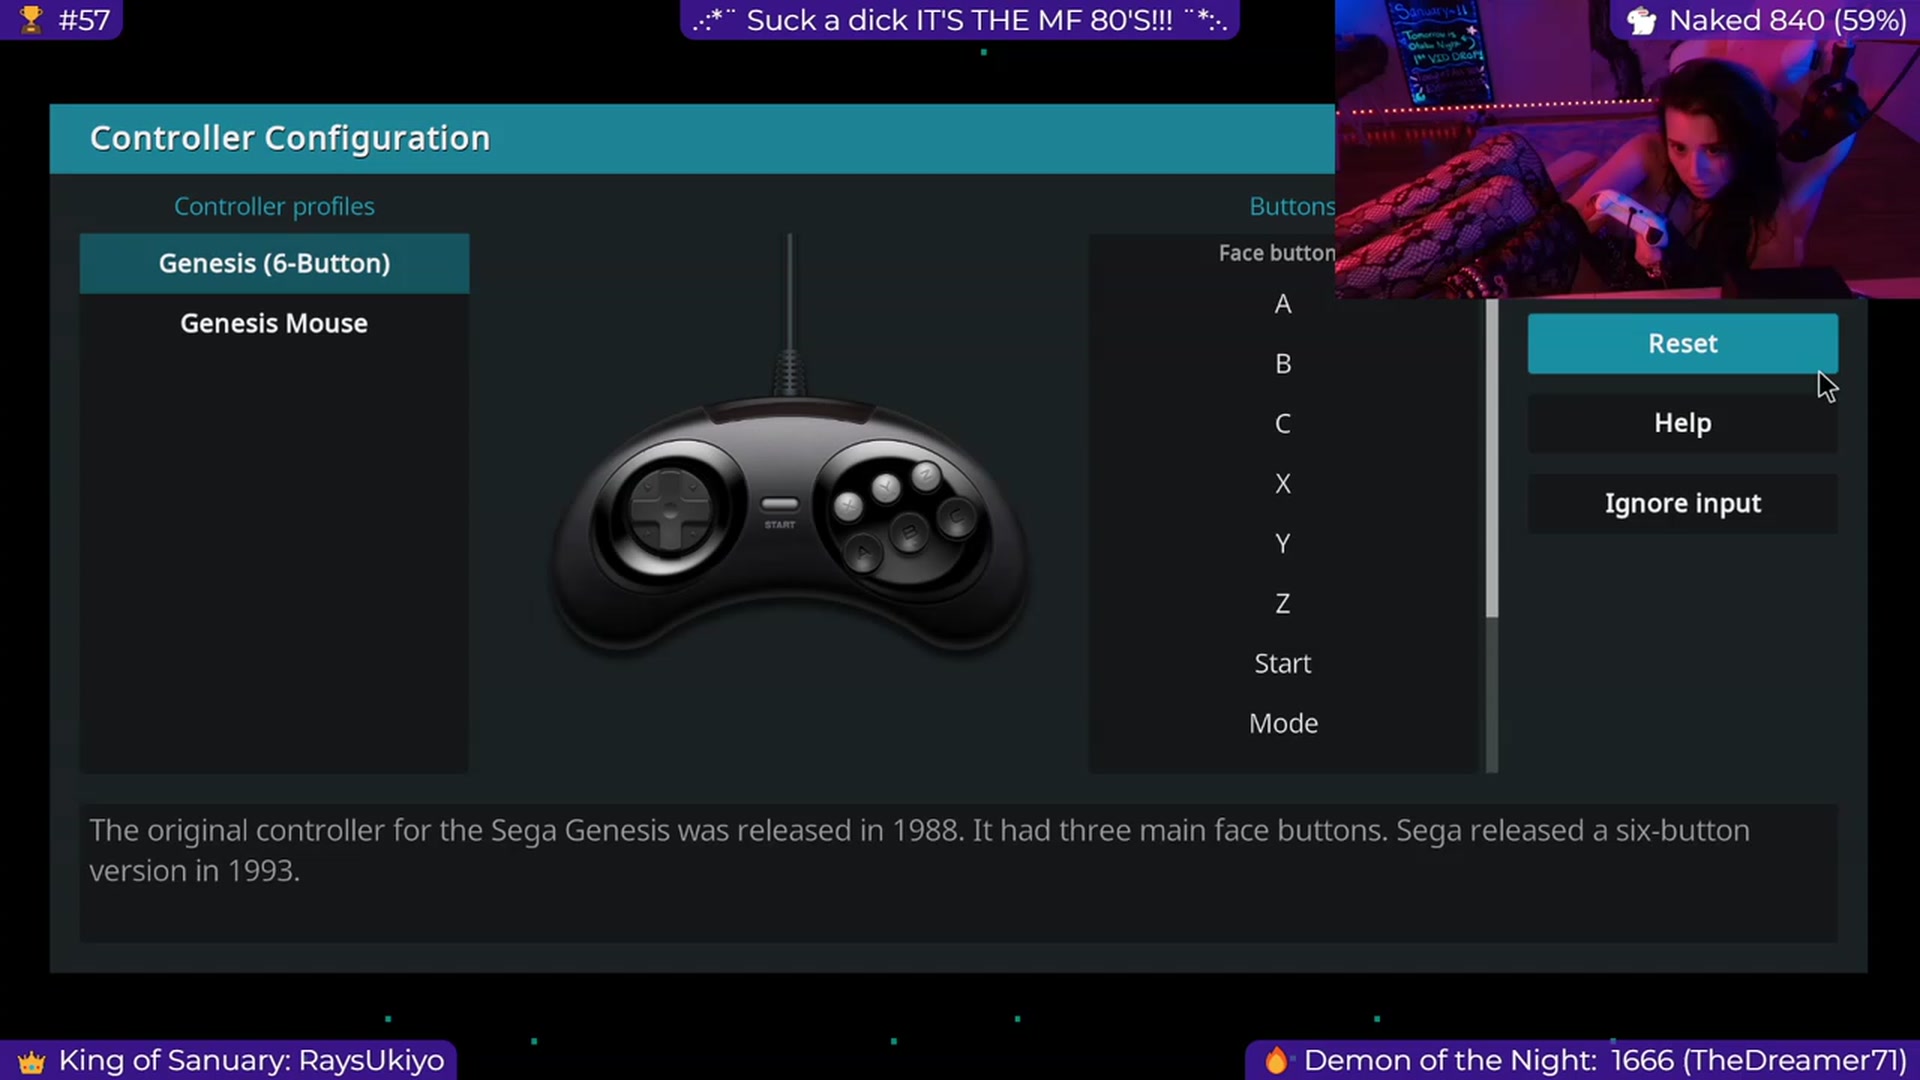Click the Reset button
Image resolution: width=1920 pixels, height=1080 pixels.
[x=1682, y=343]
